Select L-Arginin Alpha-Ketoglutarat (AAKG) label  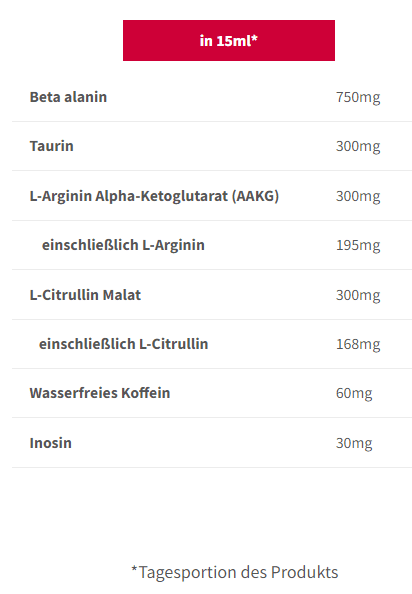pos(154,196)
